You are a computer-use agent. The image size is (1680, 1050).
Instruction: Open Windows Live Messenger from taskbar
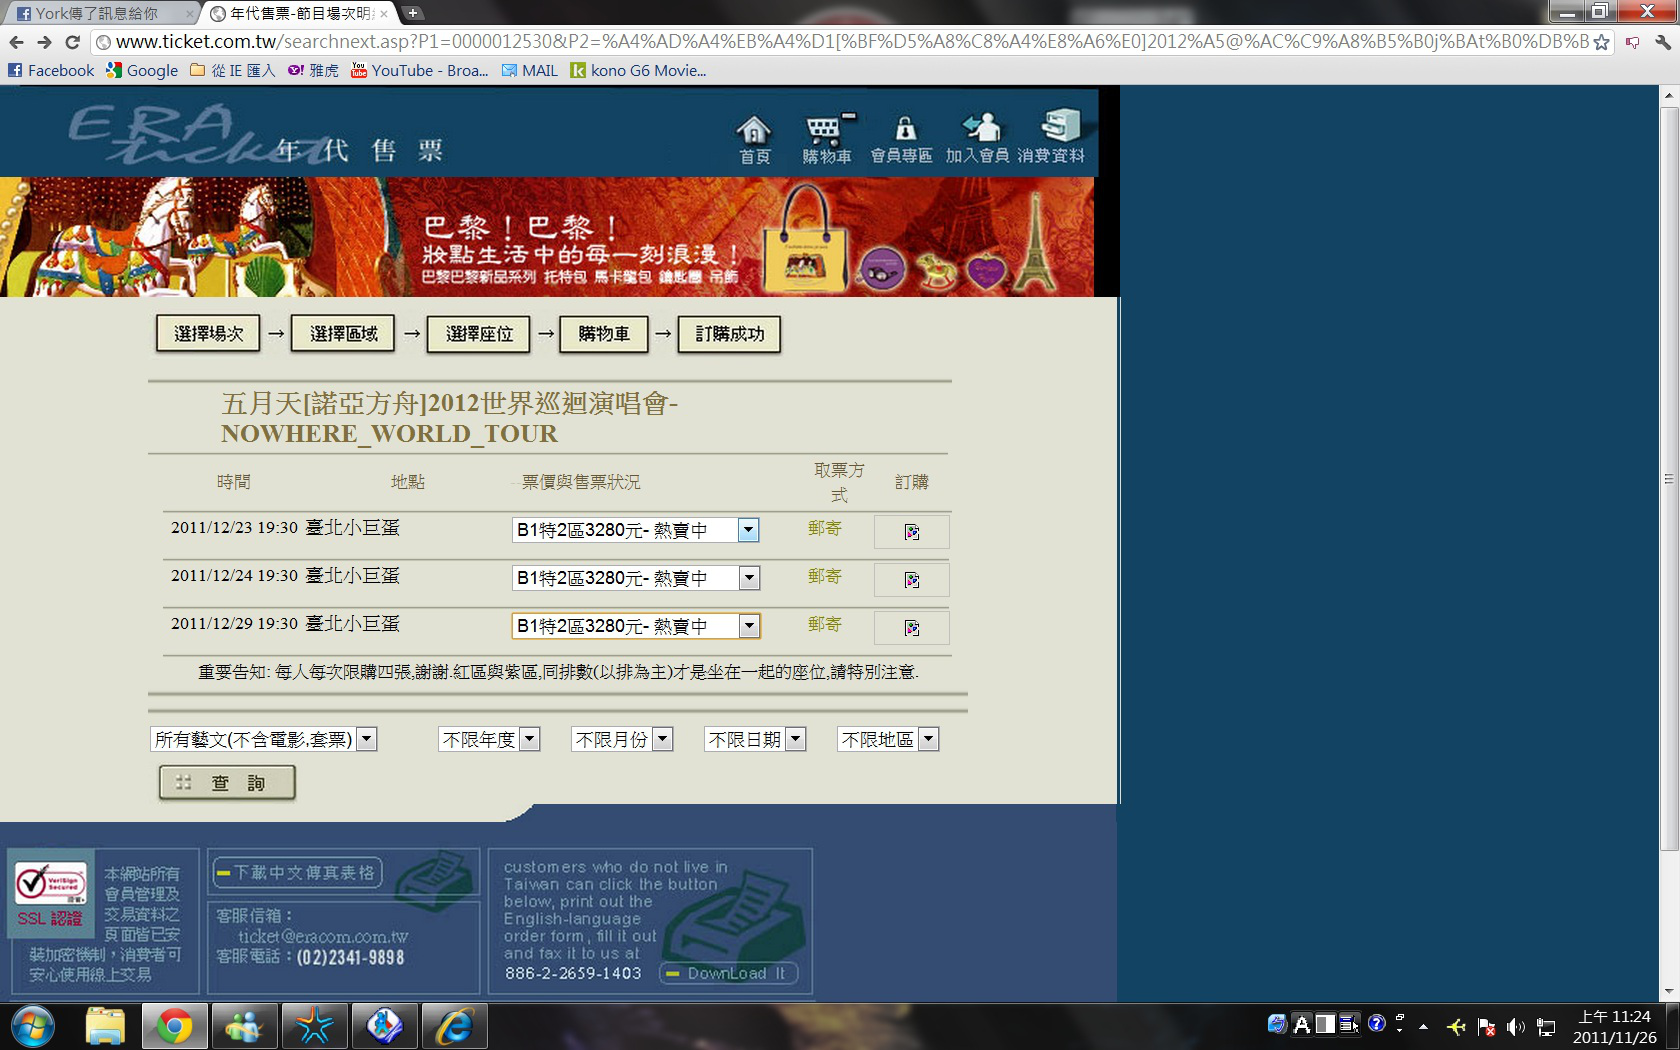pyautogui.click(x=244, y=1027)
